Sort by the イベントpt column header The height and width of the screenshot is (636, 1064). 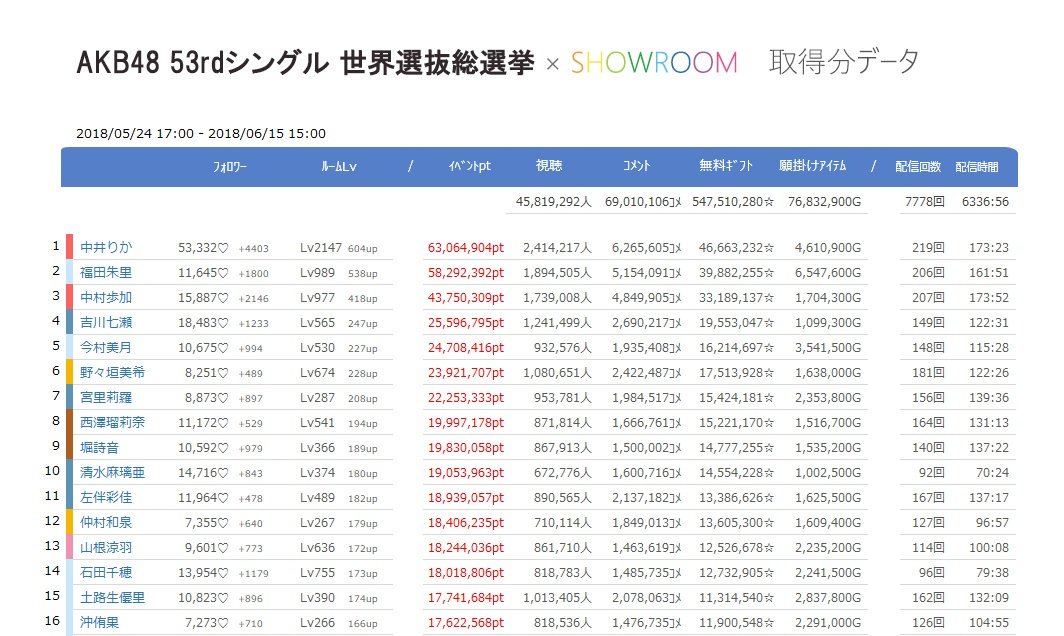pyautogui.click(x=470, y=166)
